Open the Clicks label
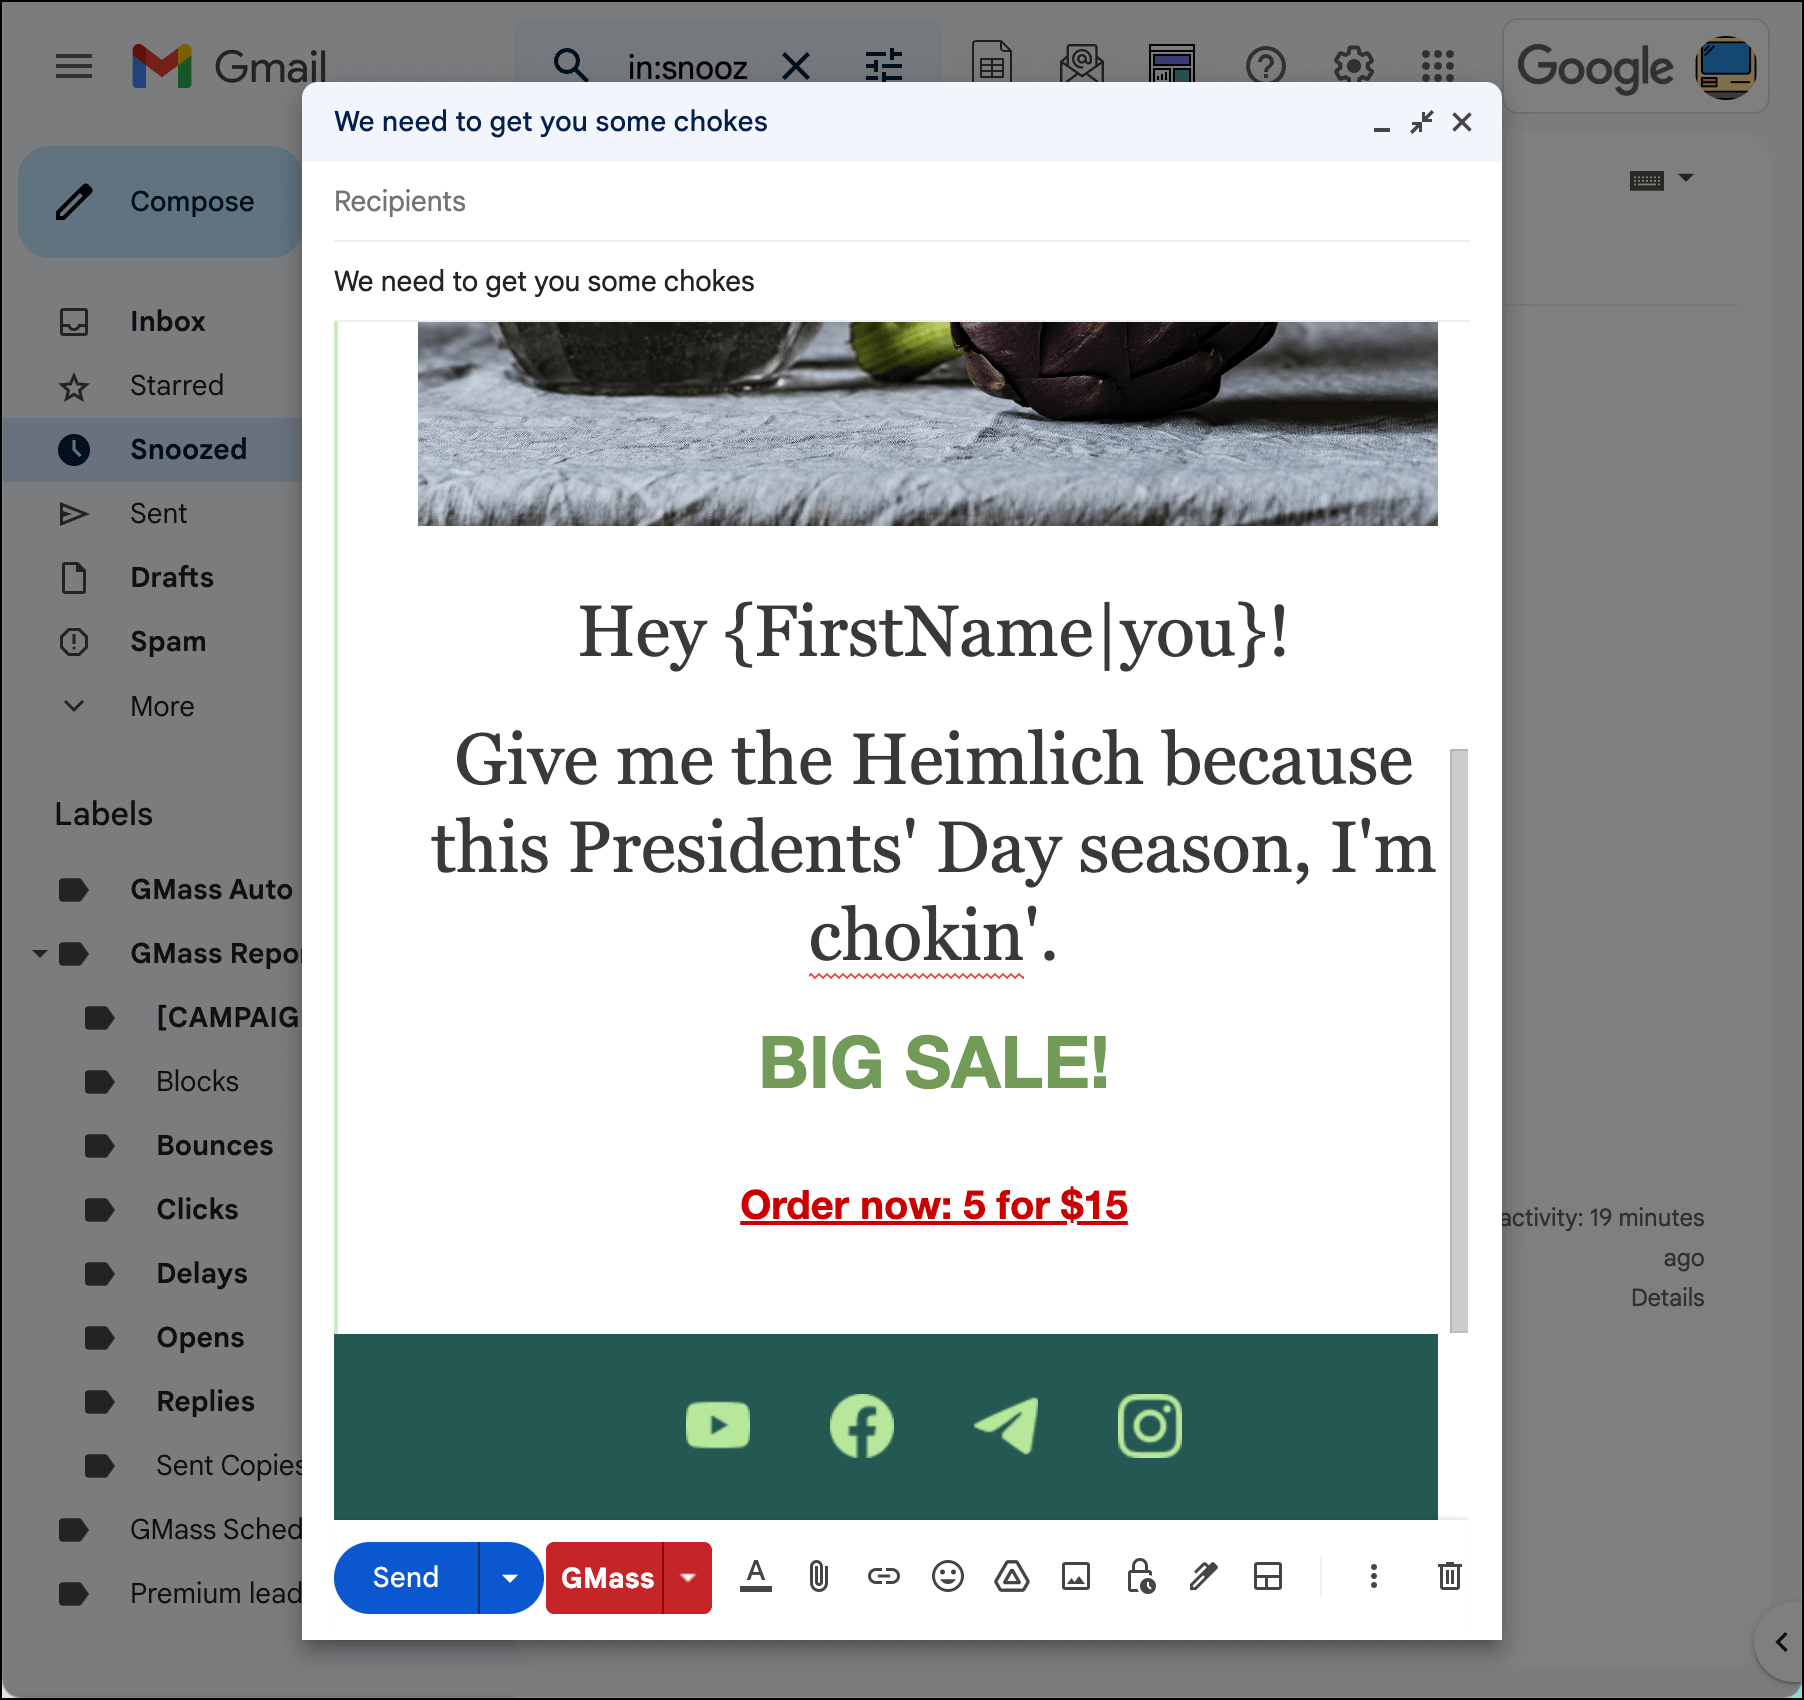Screen dimensions: 1804x1700 coord(197,1210)
